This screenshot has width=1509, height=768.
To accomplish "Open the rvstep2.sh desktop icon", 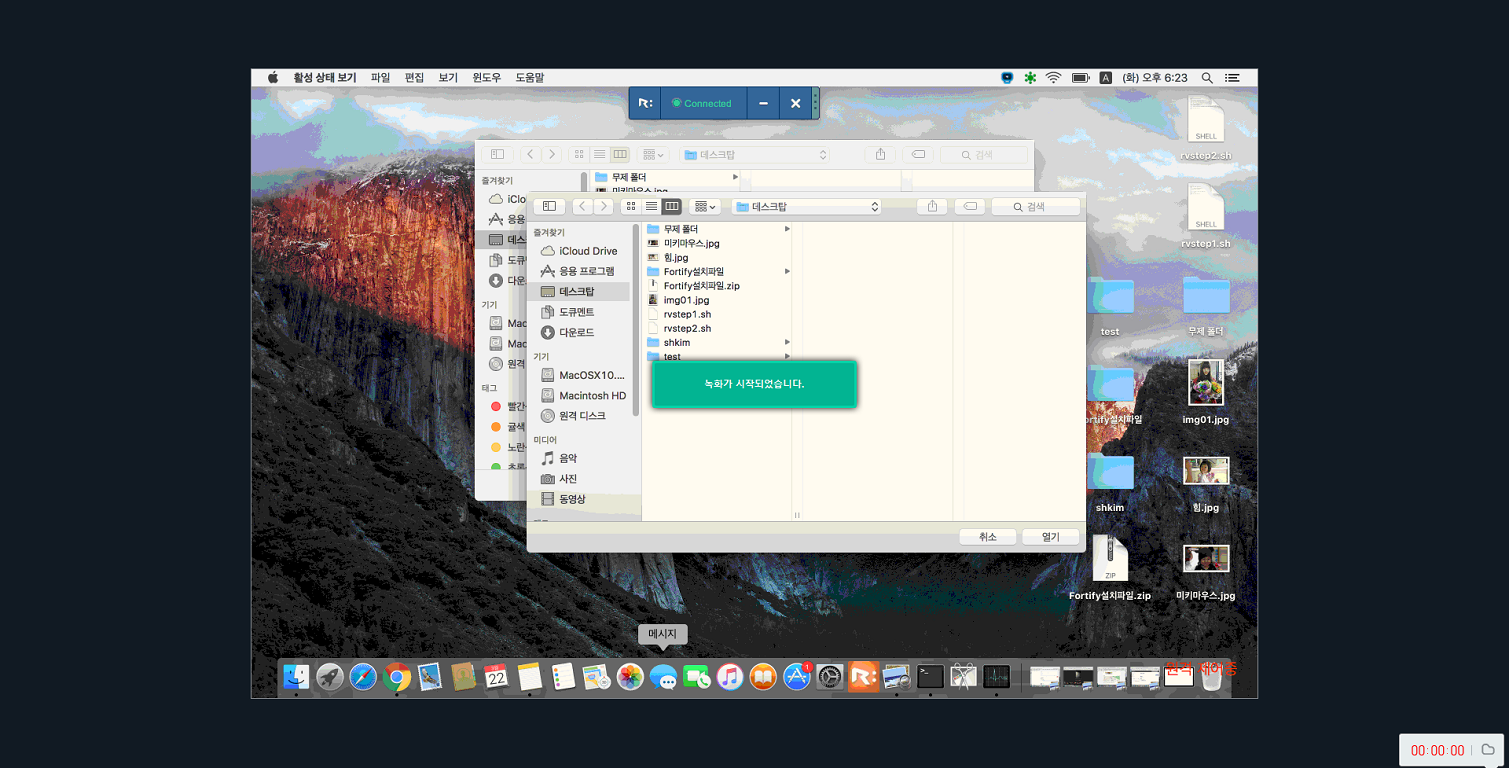I will click(x=1206, y=128).
